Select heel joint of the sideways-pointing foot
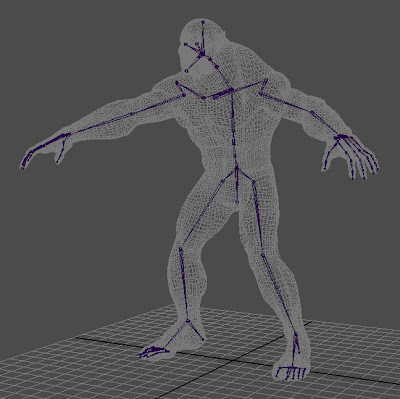 [203, 339]
